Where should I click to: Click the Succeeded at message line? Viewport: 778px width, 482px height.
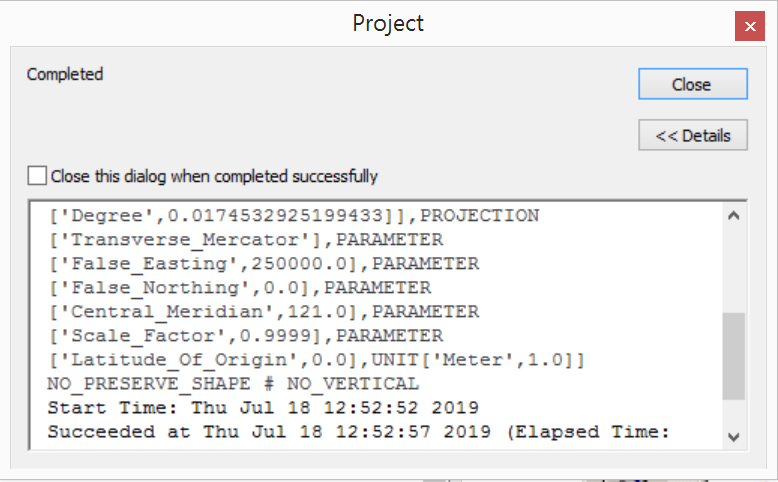358,432
